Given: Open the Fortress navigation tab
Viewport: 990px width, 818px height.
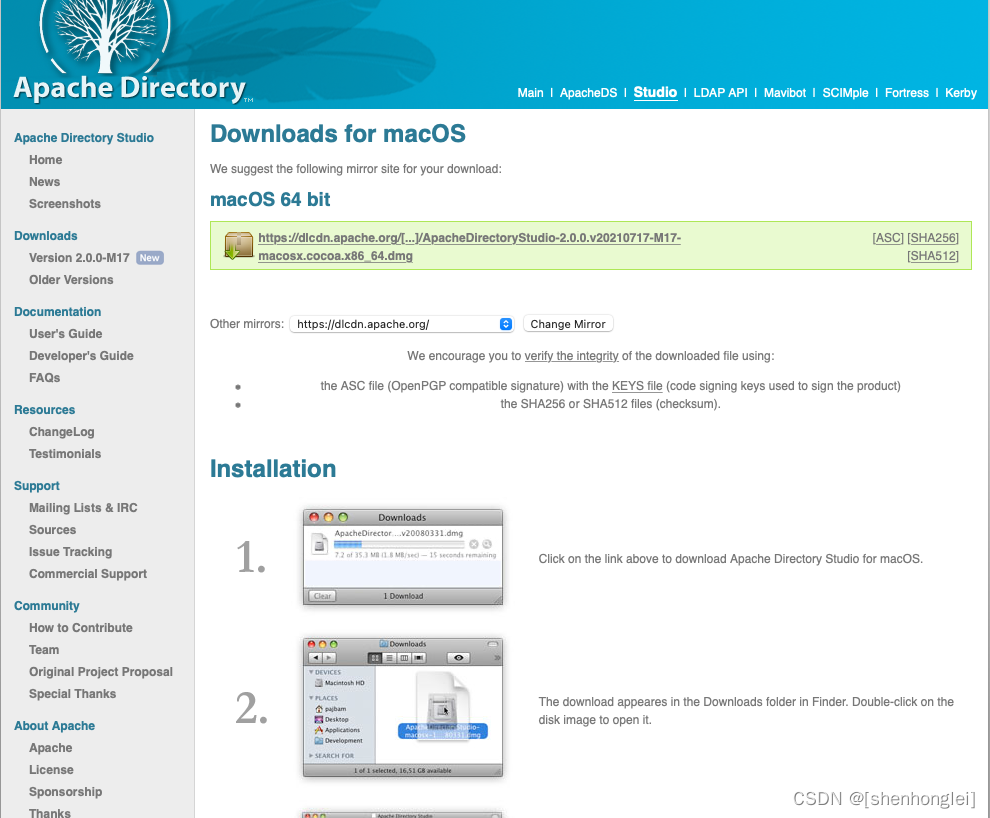Looking at the screenshot, I should point(907,93).
